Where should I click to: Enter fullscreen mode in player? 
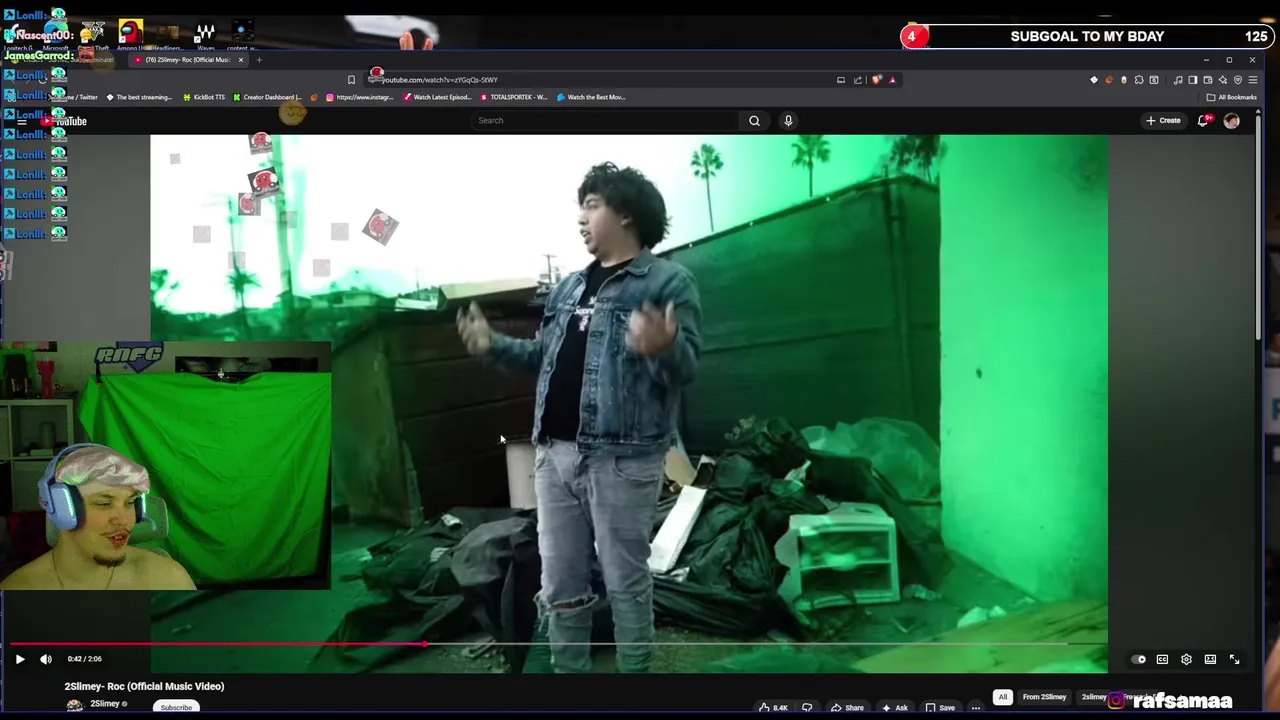[1234, 659]
